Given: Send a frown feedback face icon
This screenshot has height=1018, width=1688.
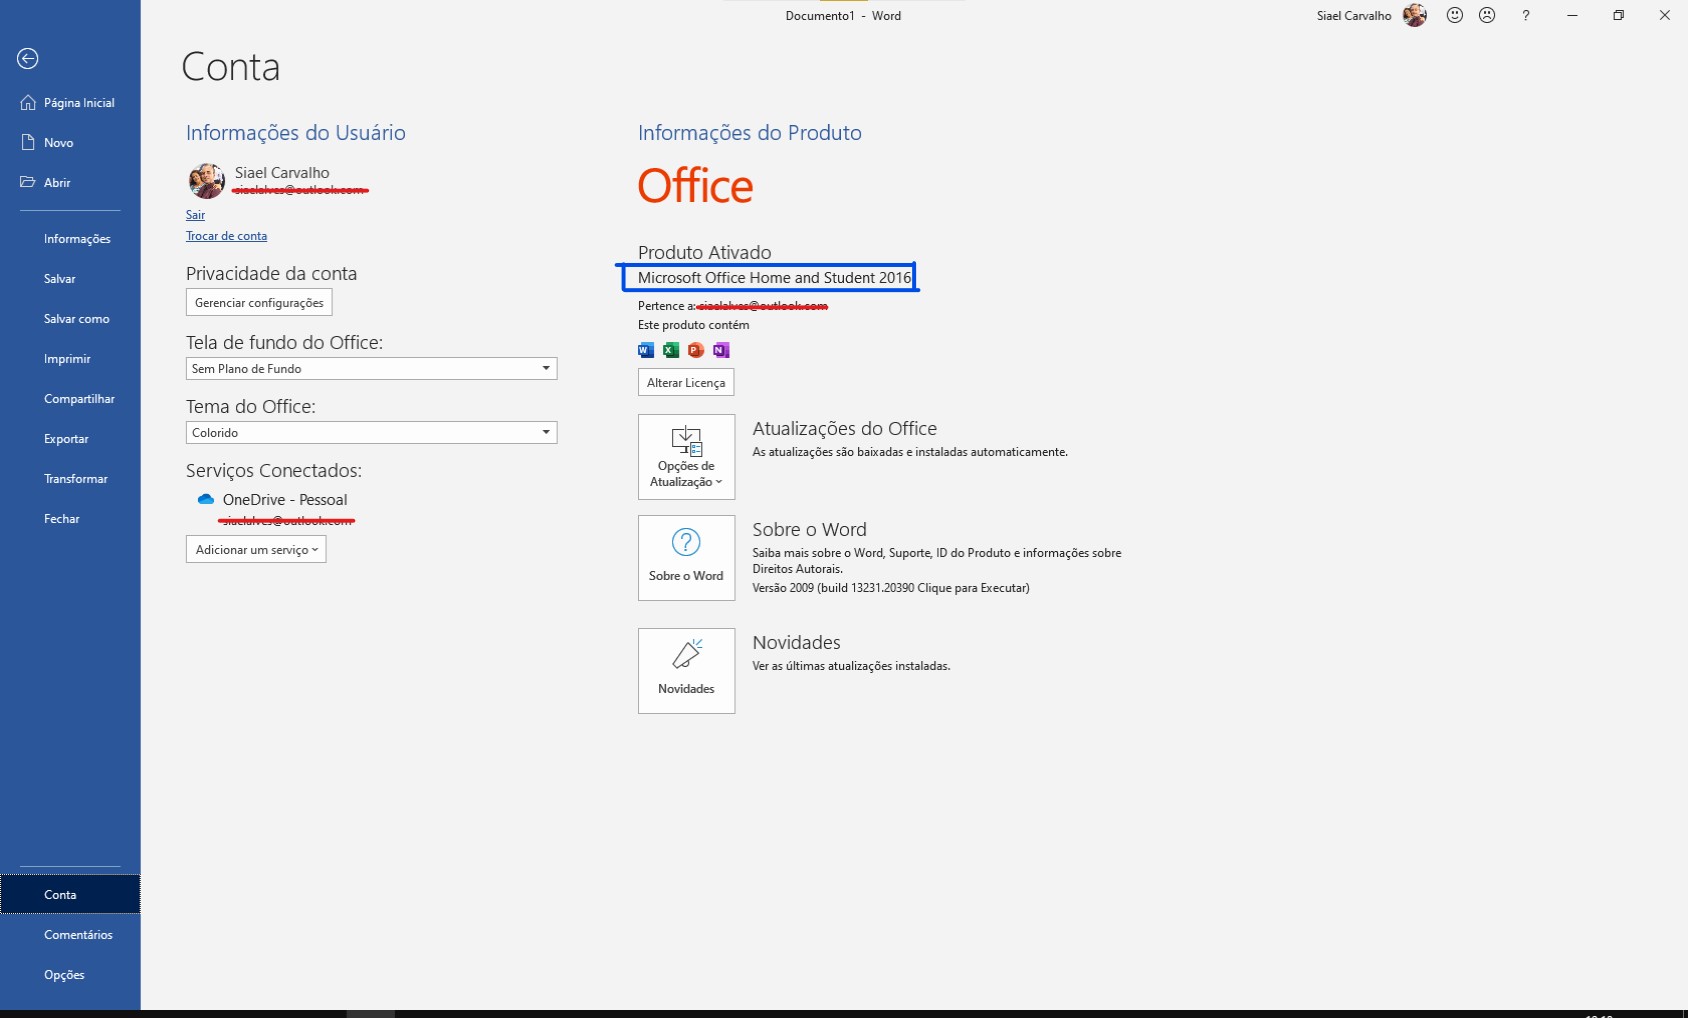Looking at the screenshot, I should coord(1488,15).
